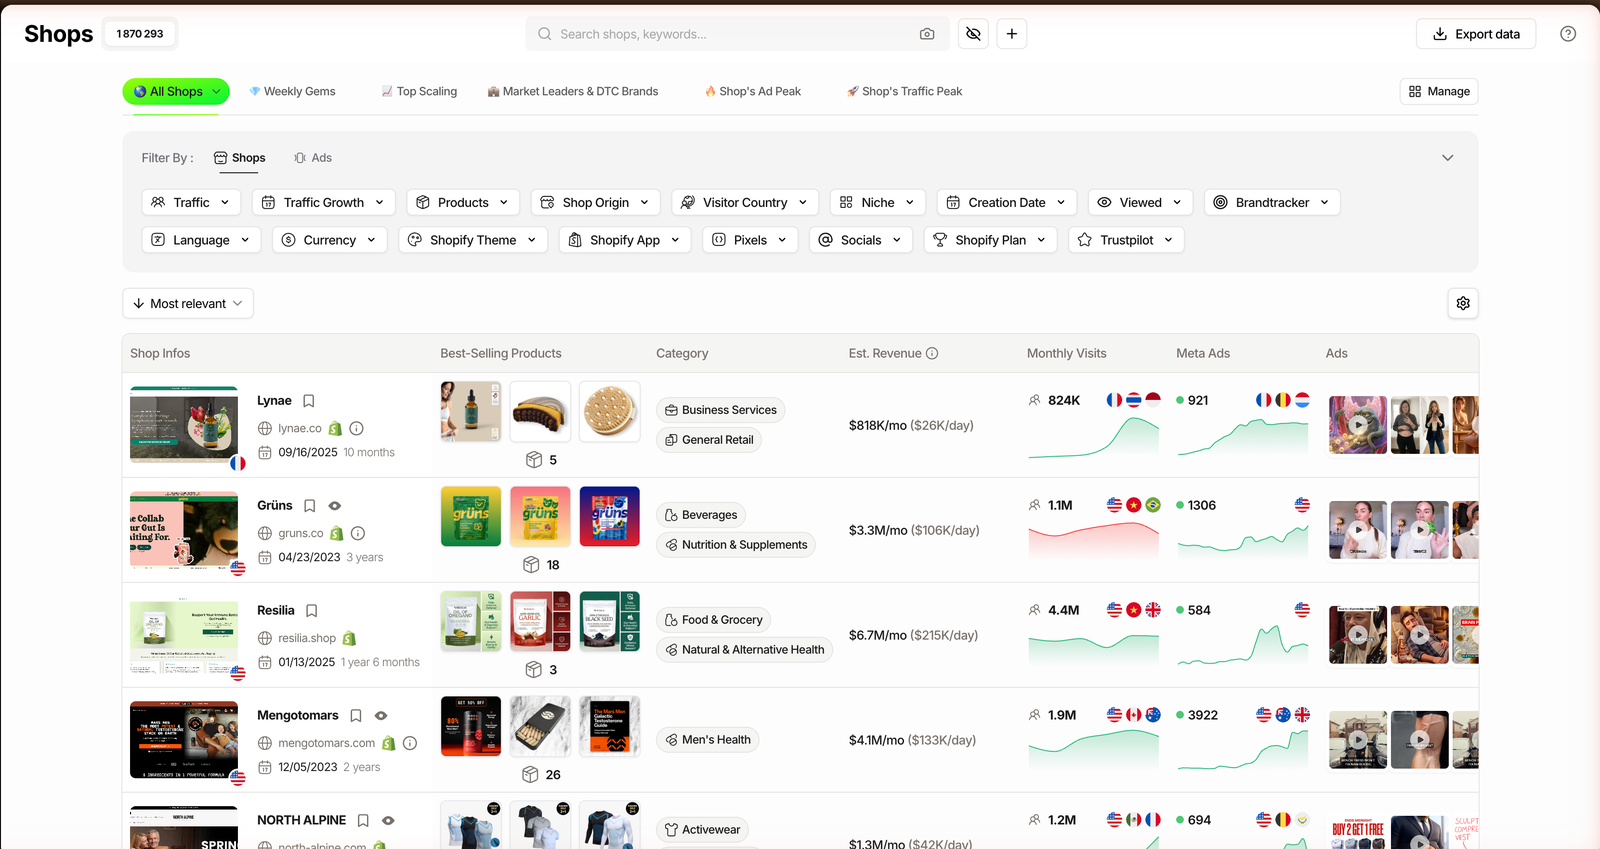Click the Export data button
1600x849 pixels.
[x=1476, y=34]
